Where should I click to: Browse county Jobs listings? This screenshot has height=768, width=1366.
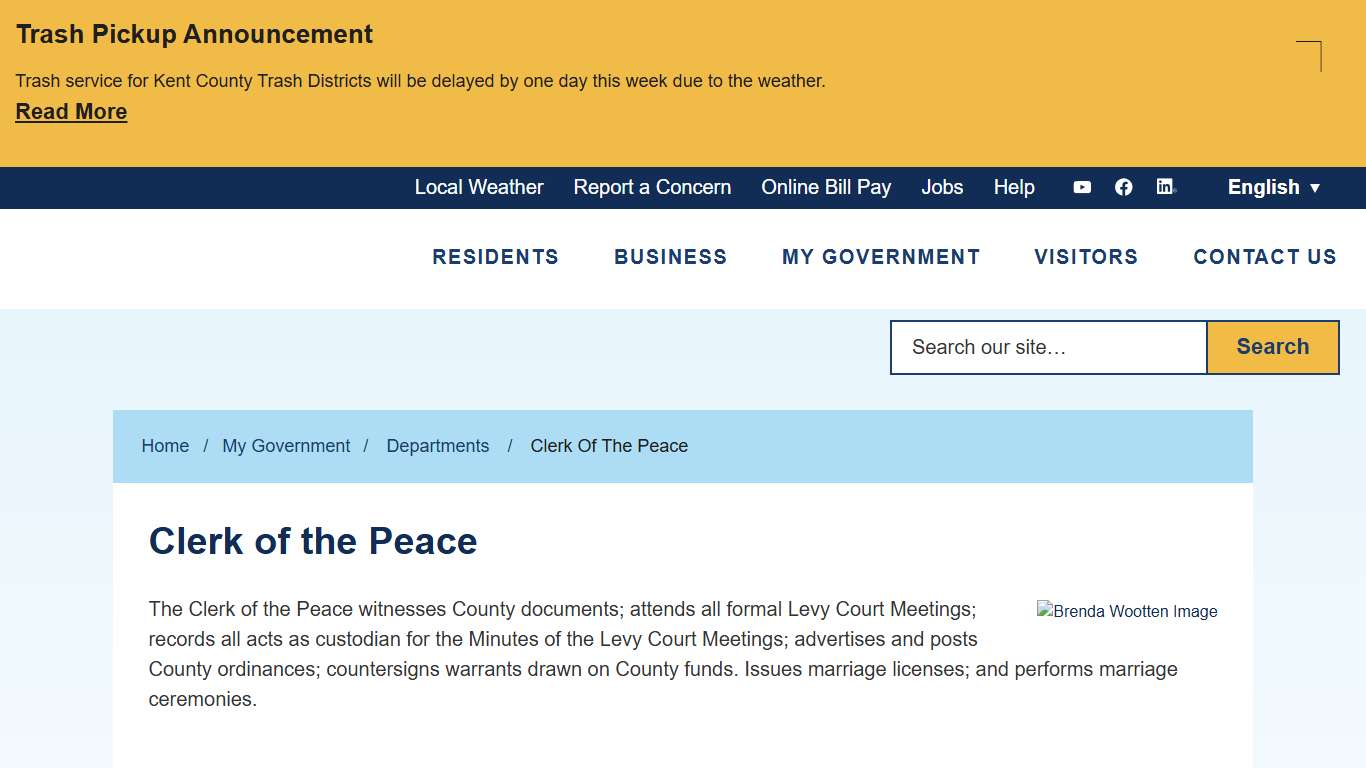point(942,187)
